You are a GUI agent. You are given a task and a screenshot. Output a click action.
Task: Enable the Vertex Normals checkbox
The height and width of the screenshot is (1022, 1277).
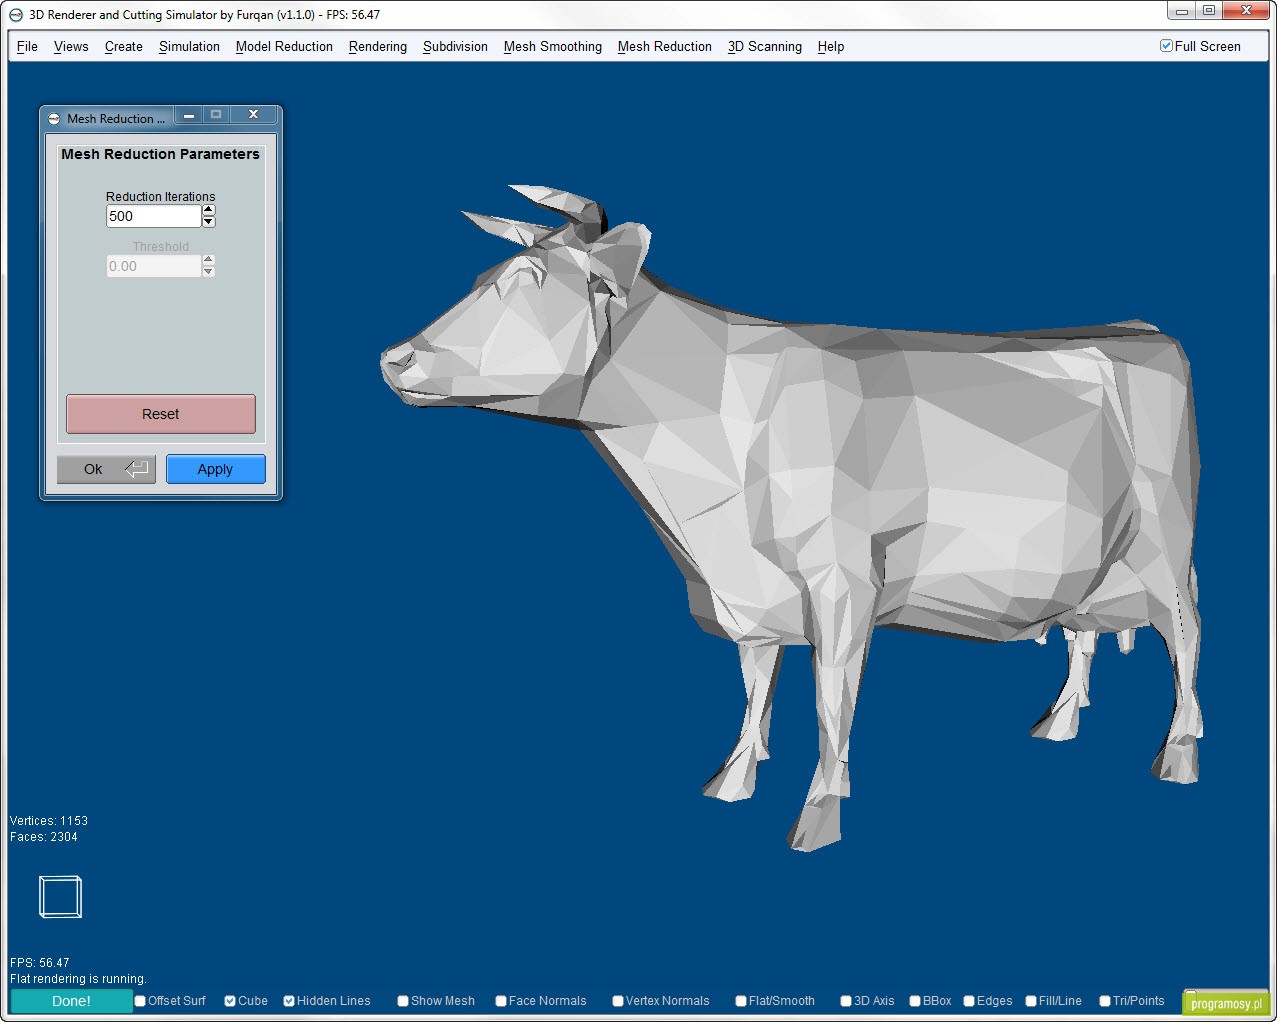(x=618, y=1001)
